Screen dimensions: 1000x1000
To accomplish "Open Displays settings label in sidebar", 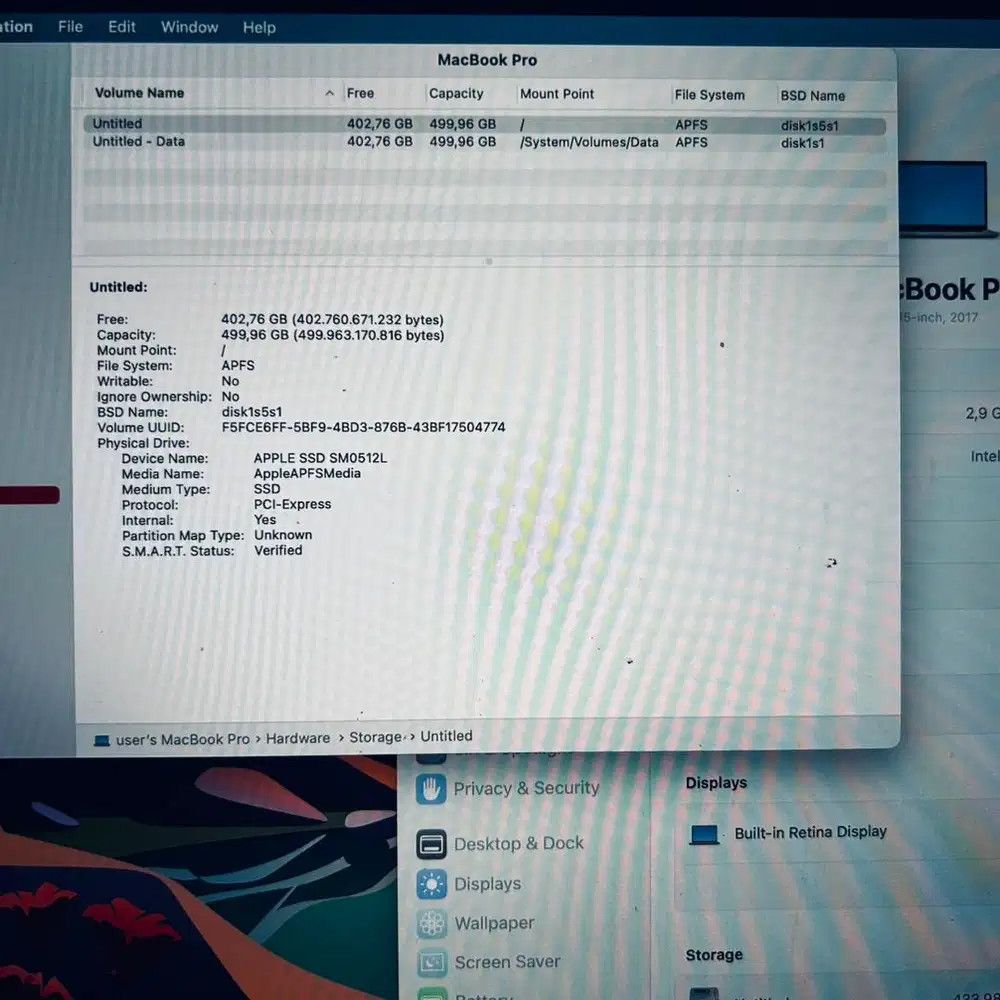I will (x=487, y=884).
